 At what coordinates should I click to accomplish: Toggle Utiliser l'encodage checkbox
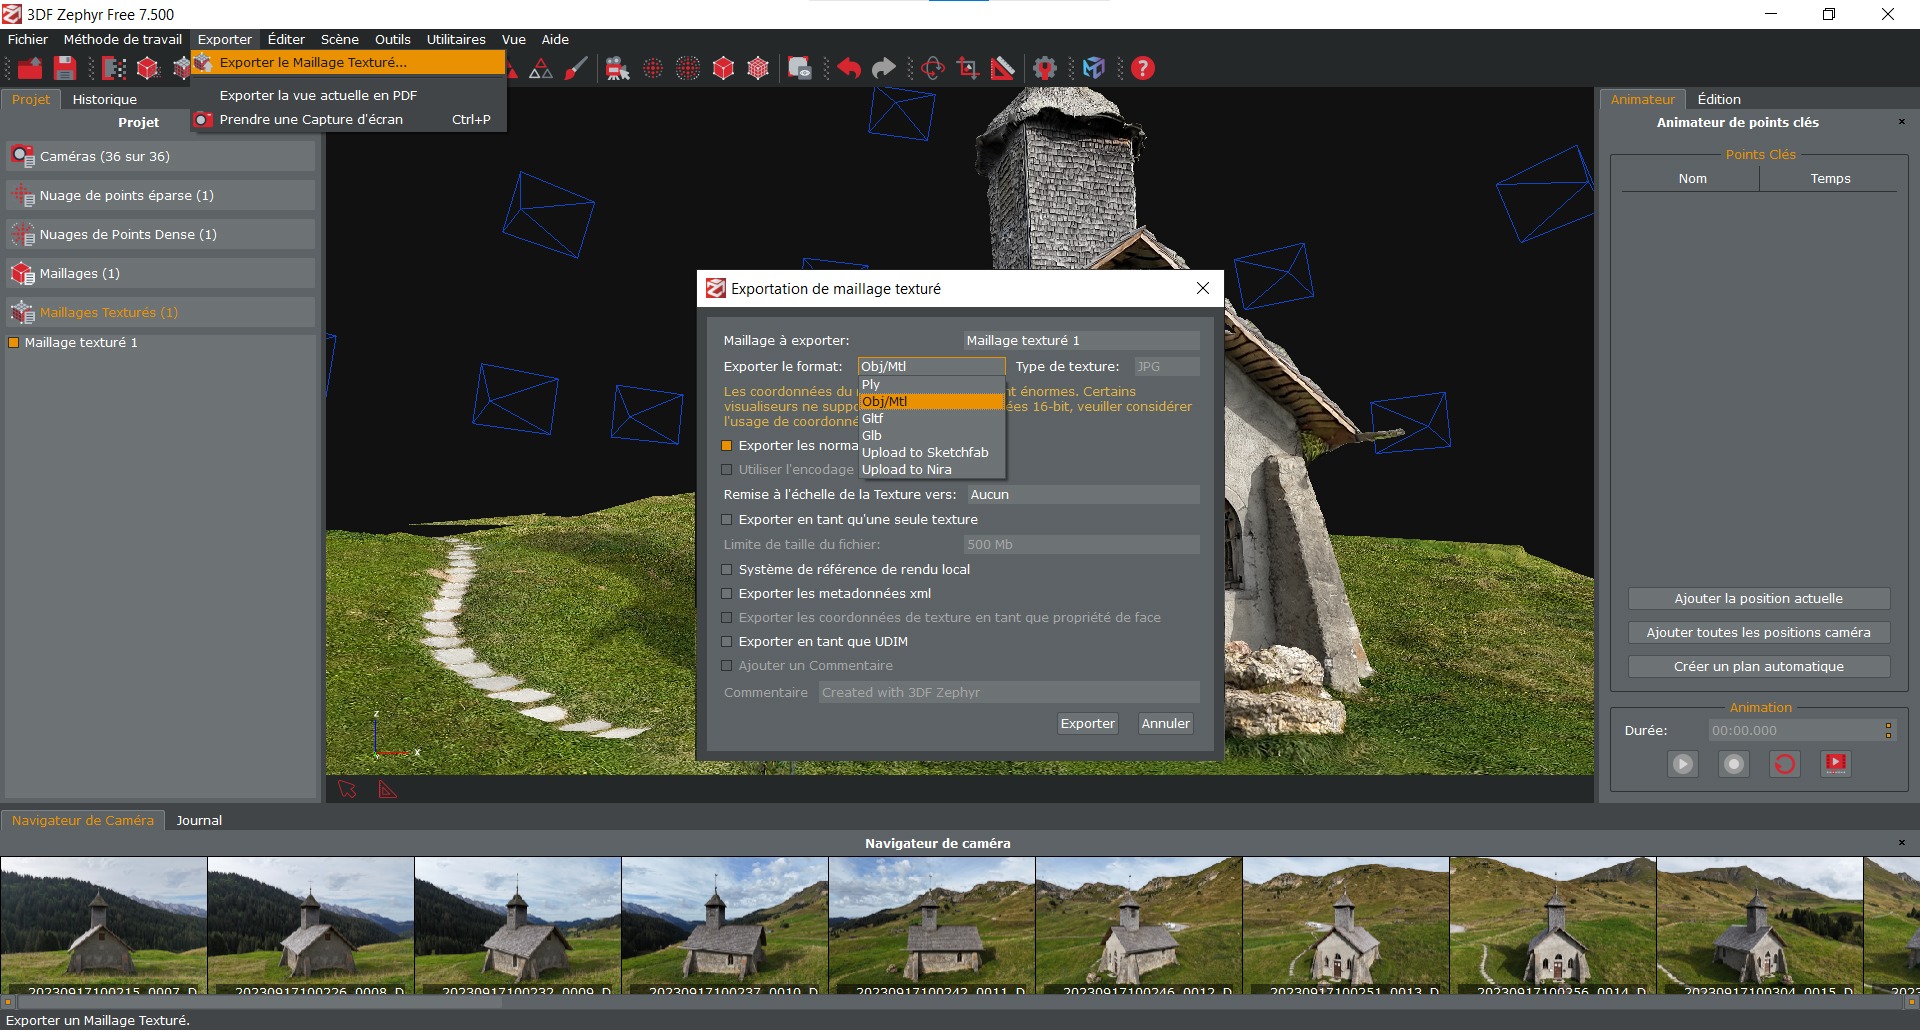point(727,470)
